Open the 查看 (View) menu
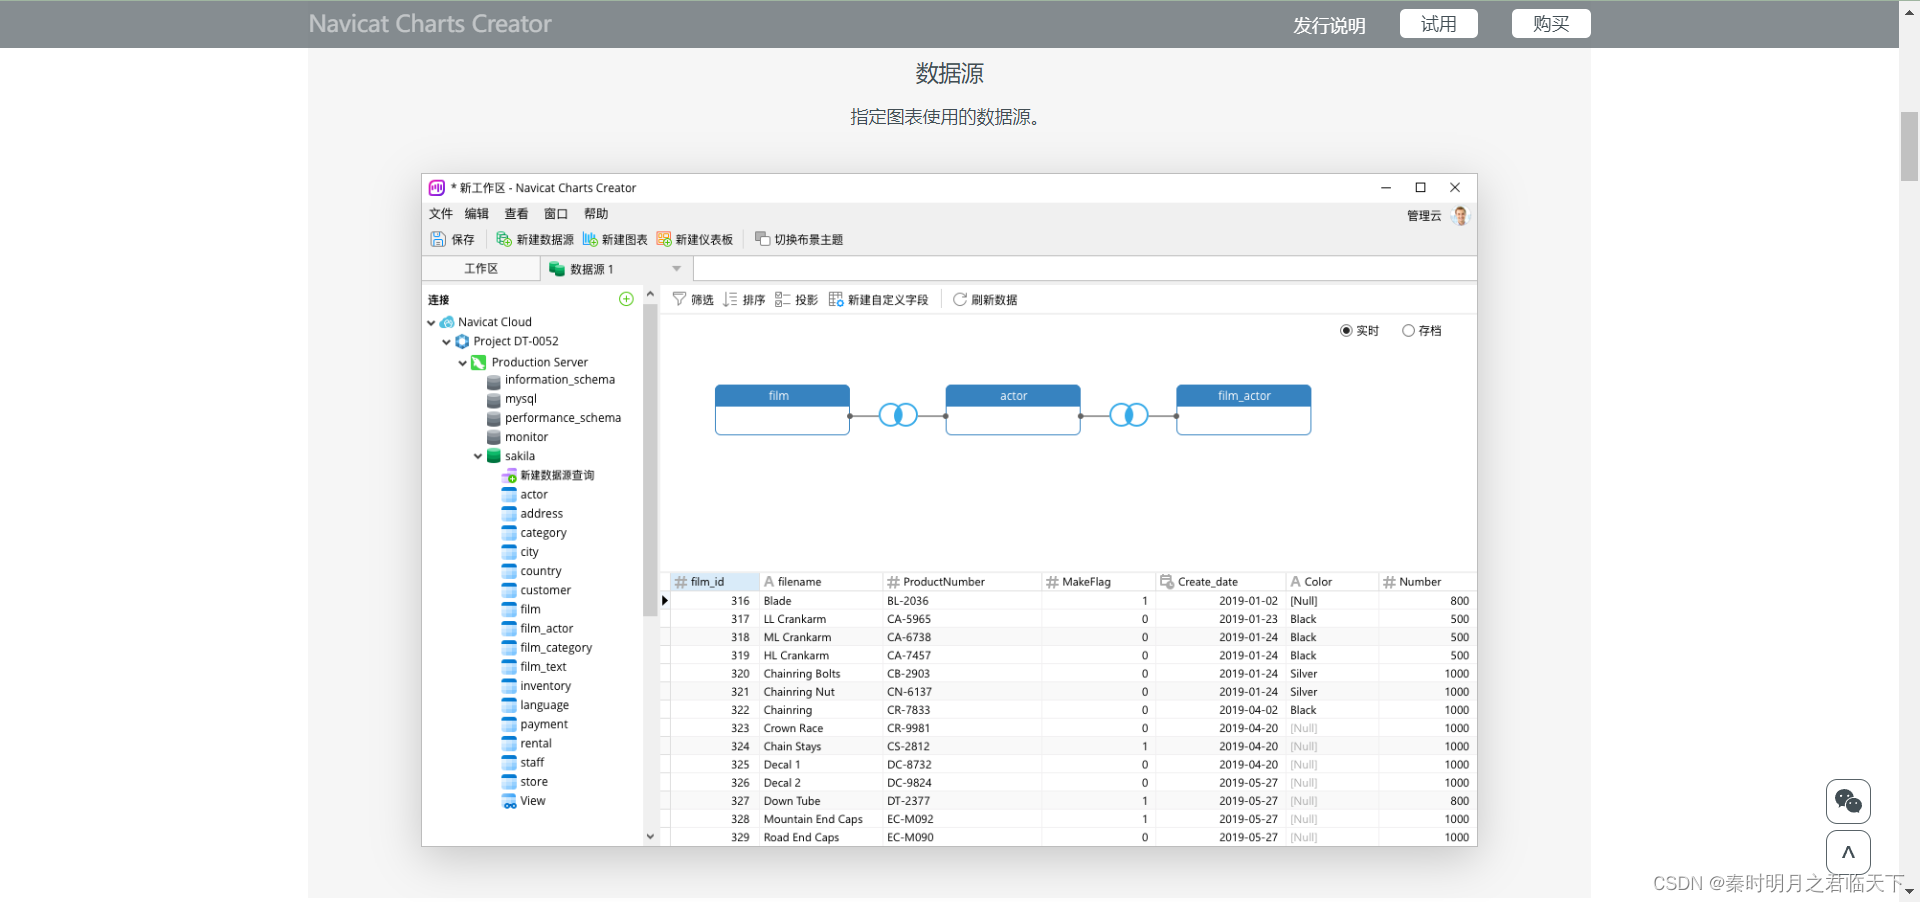Screen dimensions: 1920x902 [516, 214]
